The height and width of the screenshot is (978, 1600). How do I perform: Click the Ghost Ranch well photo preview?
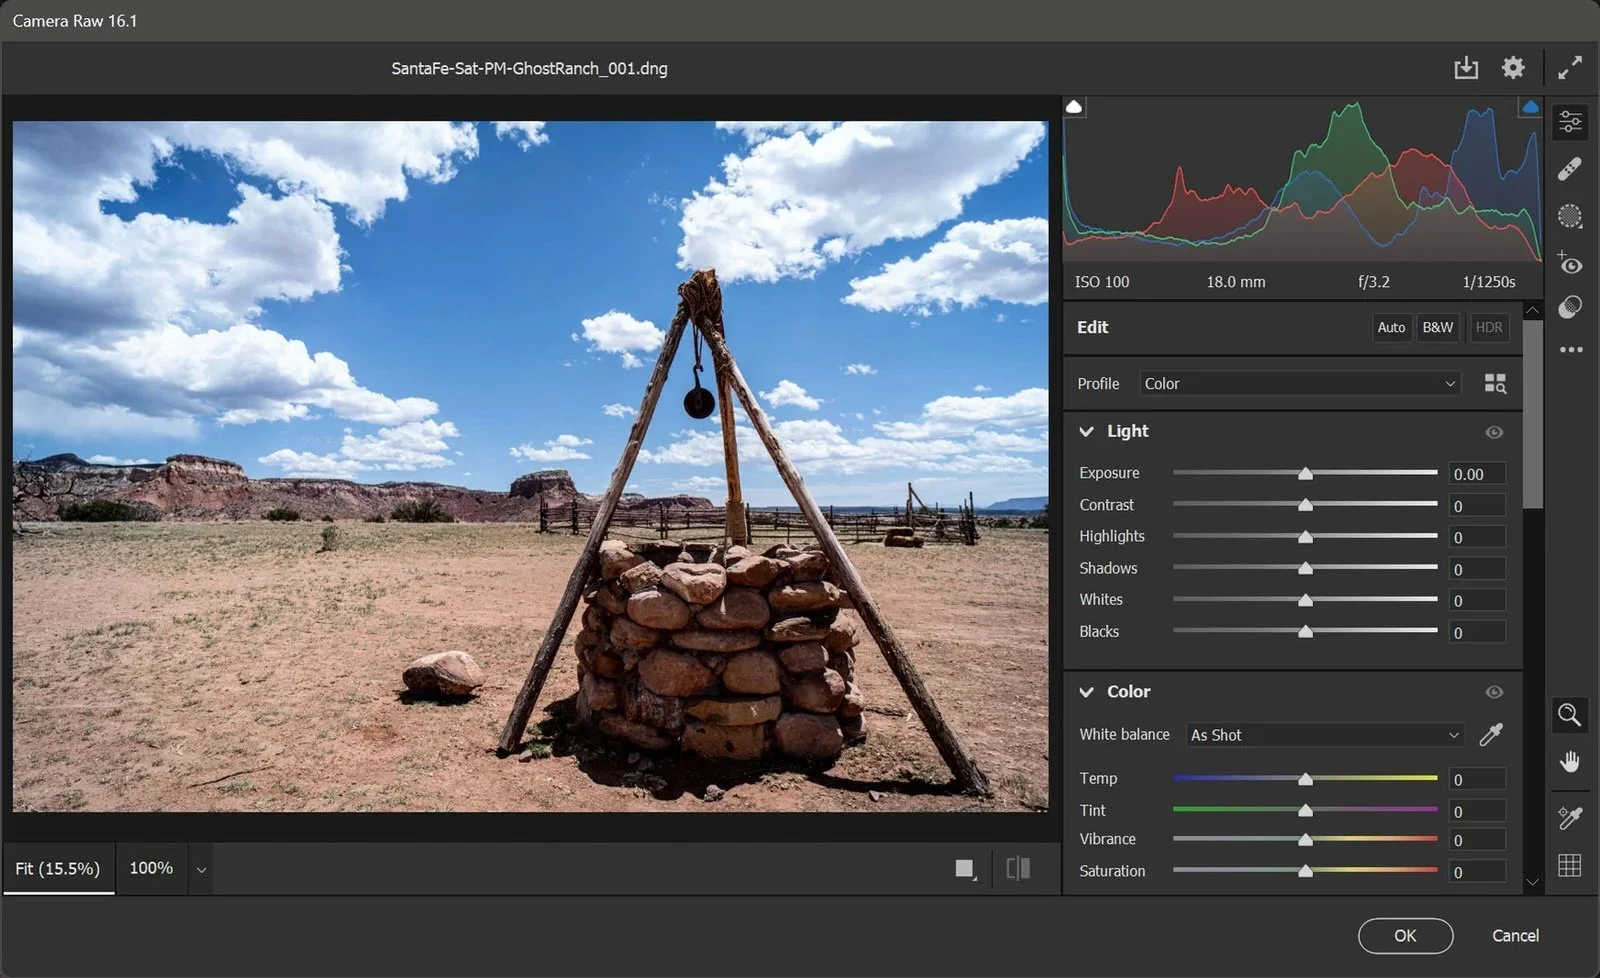pos(530,466)
